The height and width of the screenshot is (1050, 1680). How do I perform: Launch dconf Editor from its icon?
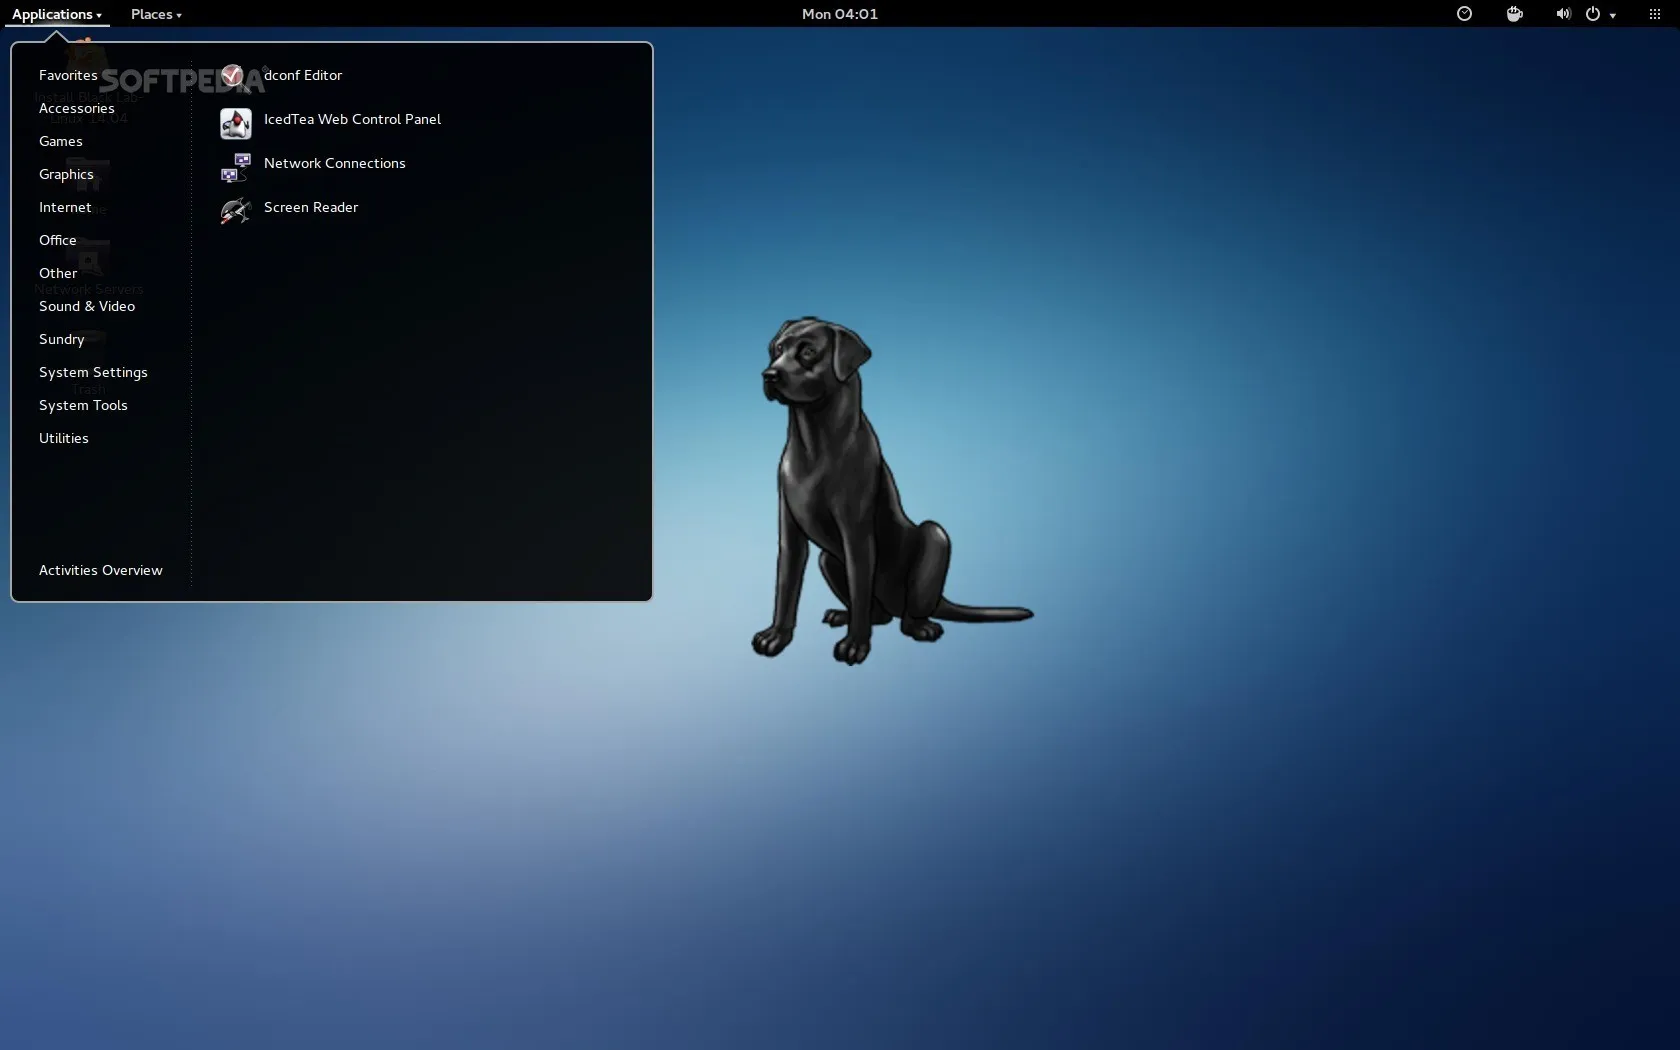point(234,76)
